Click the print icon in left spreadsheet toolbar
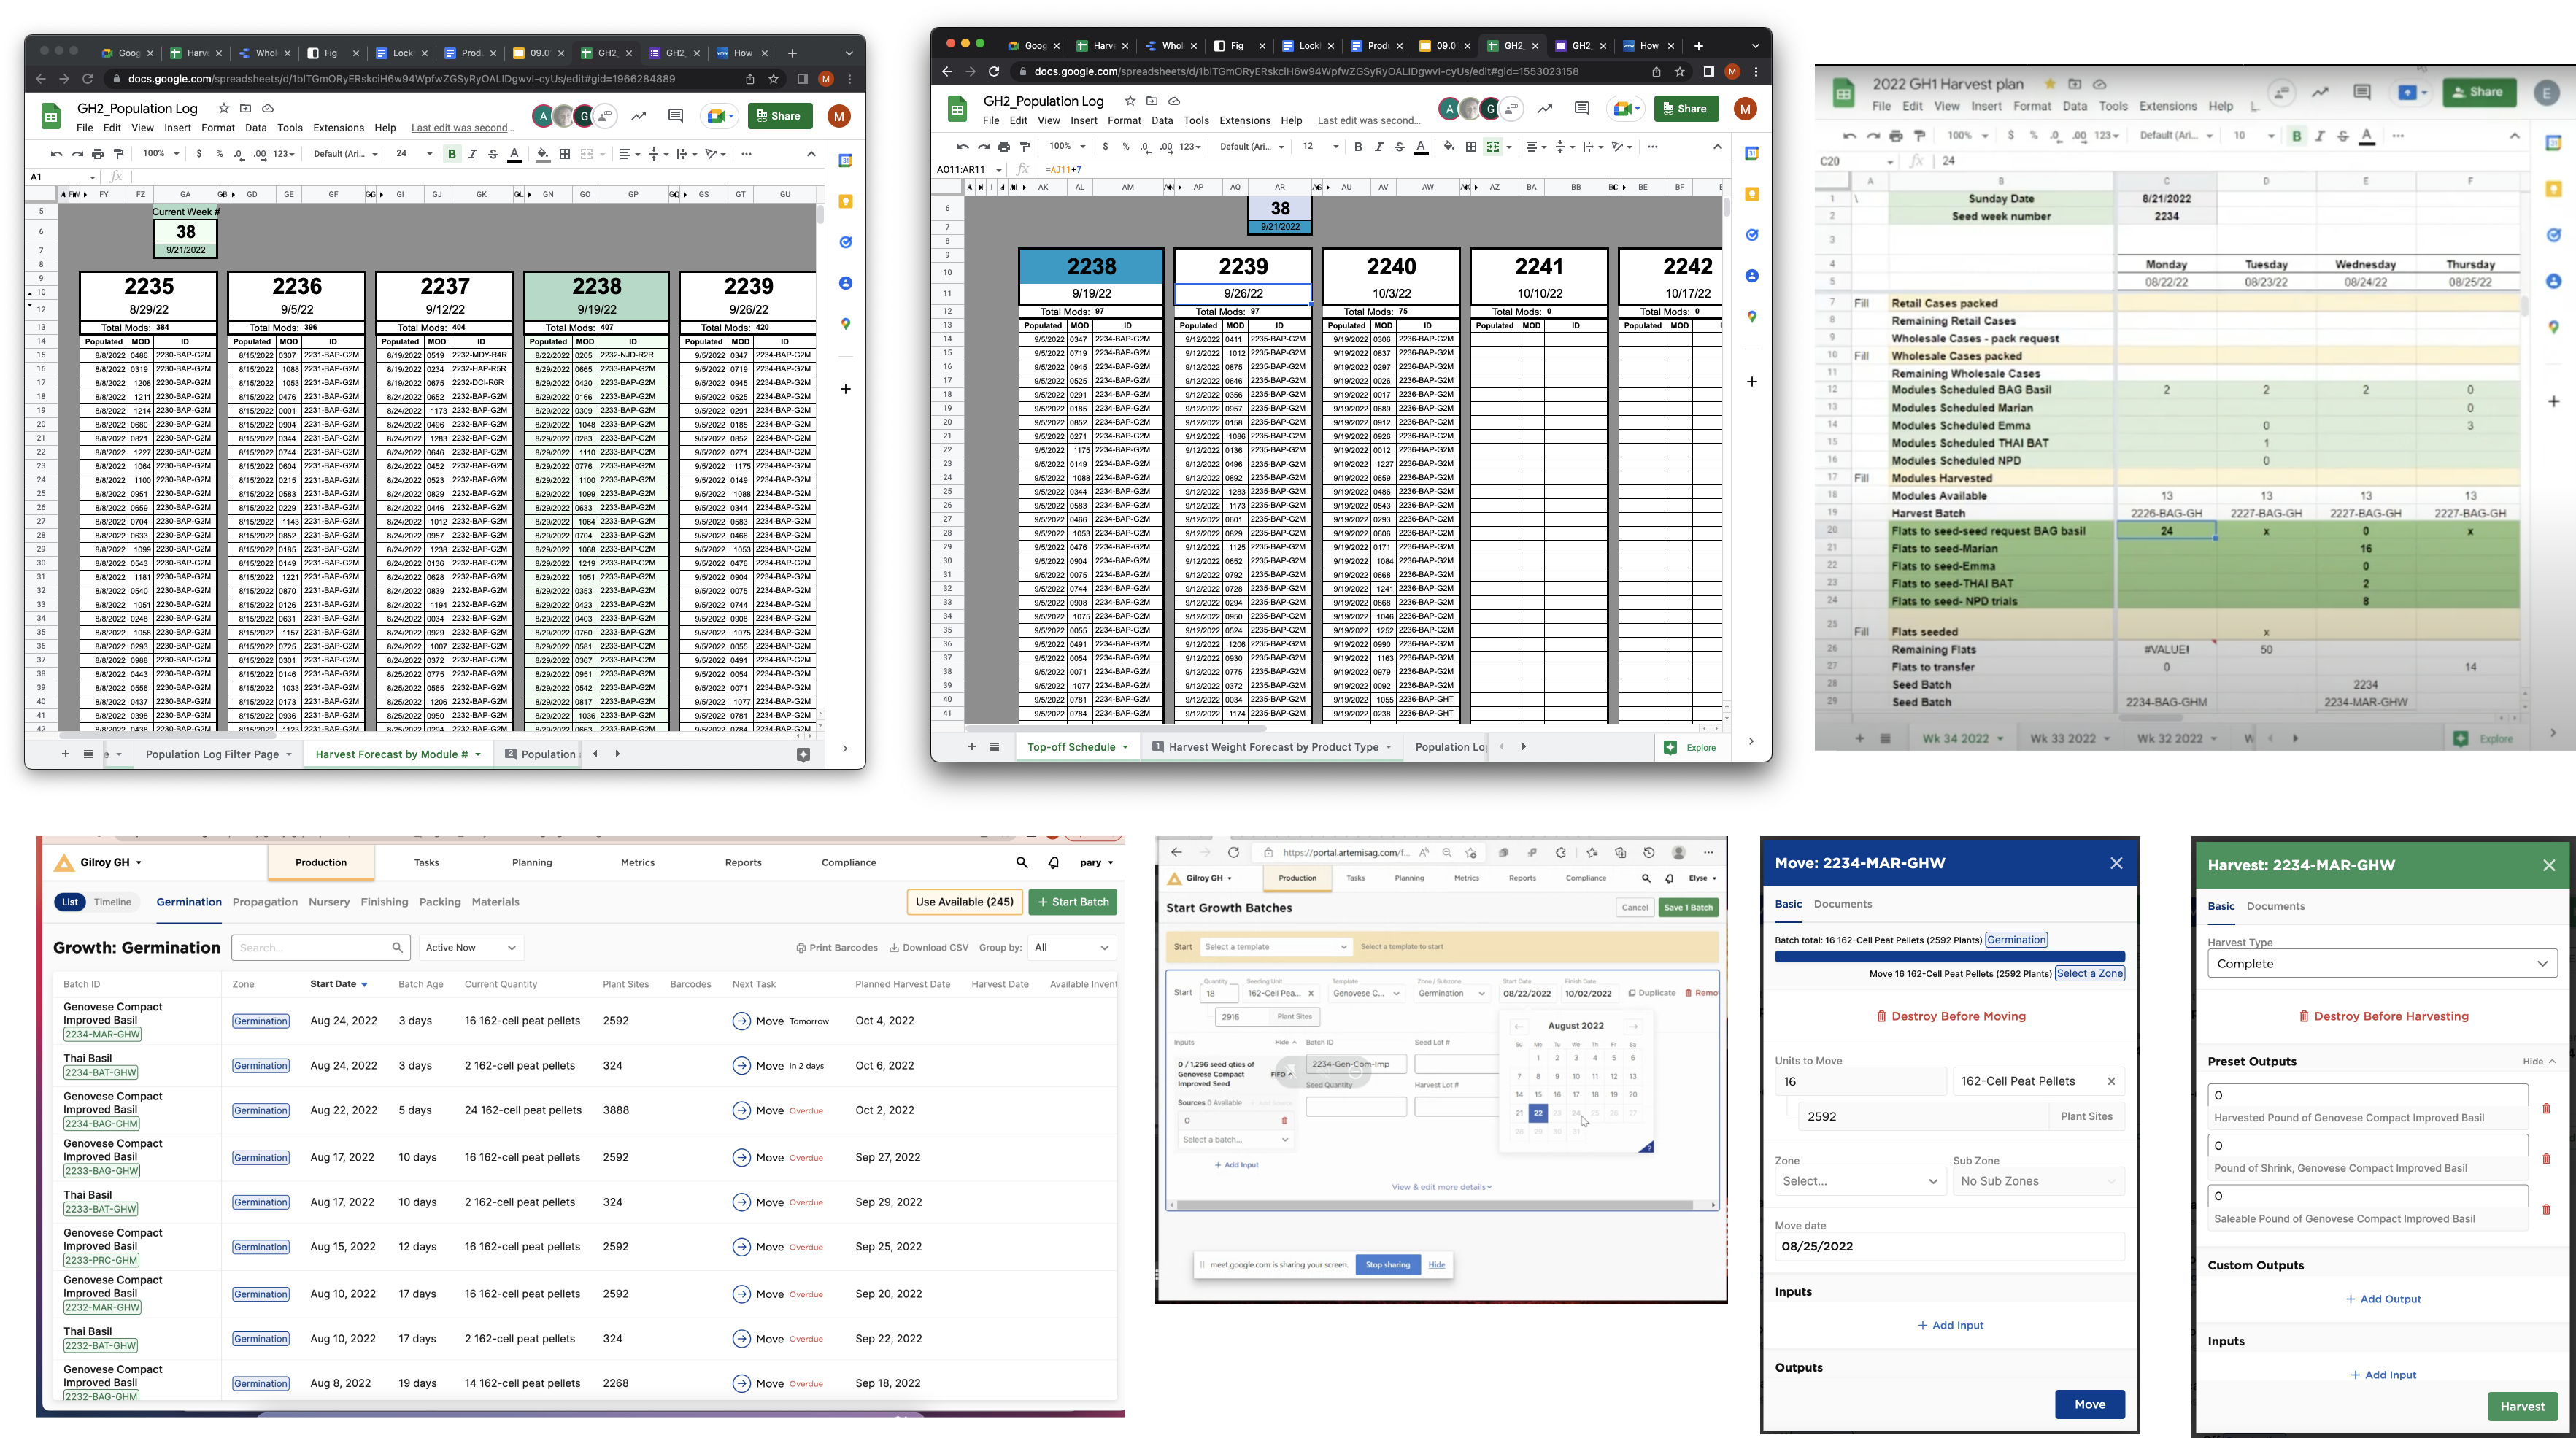Viewport: 2576px width, 1438px height. [x=98, y=154]
